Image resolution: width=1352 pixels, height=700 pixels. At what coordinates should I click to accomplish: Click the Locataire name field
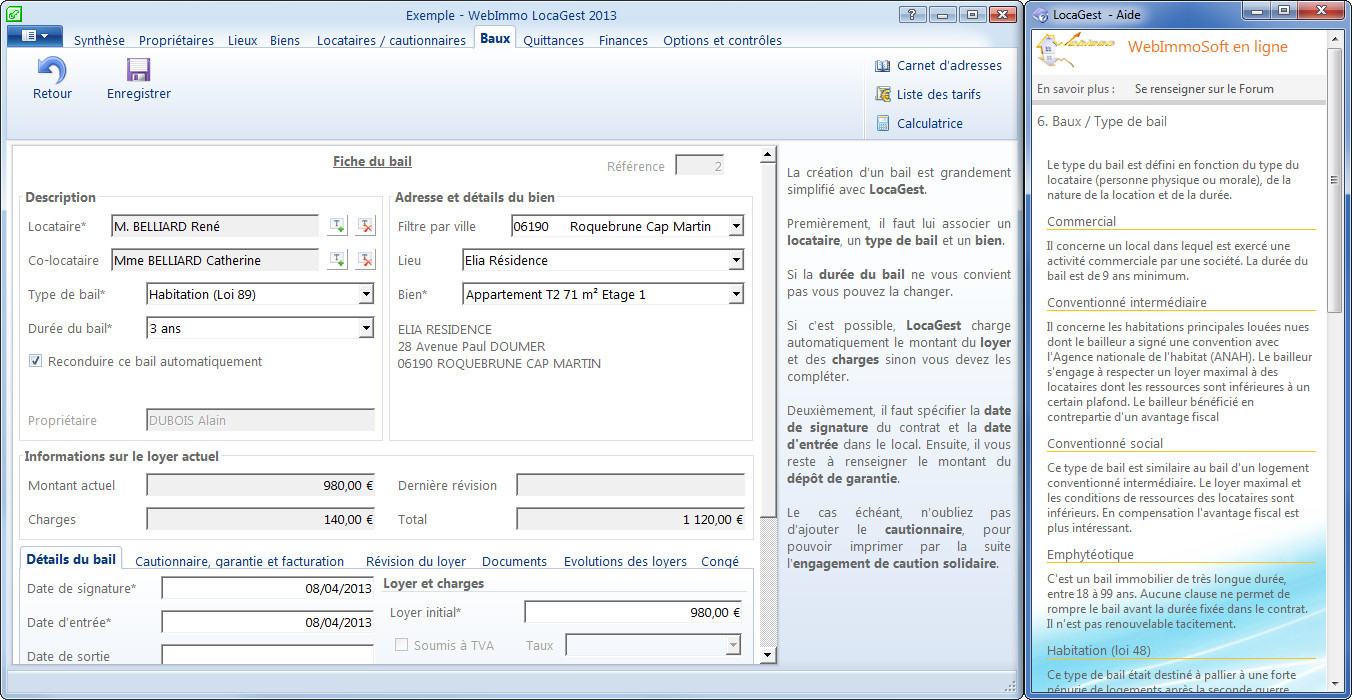(215, 226)
